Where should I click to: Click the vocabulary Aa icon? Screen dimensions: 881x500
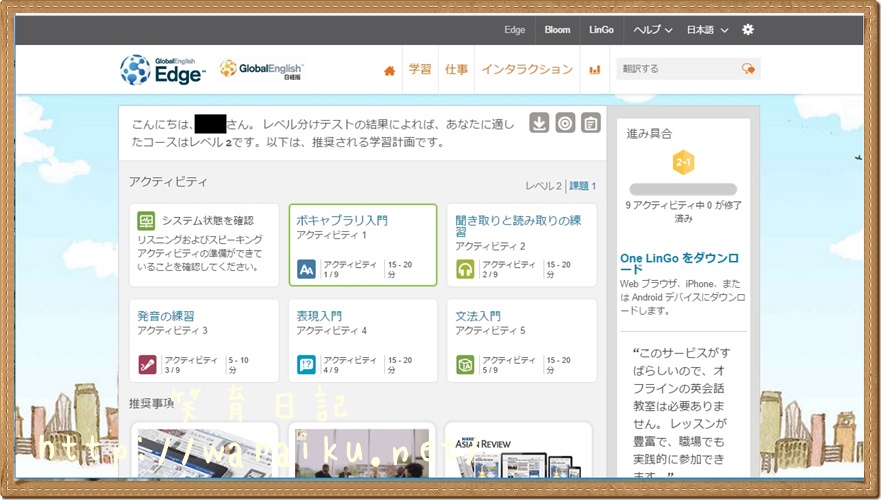coord(306,269)
